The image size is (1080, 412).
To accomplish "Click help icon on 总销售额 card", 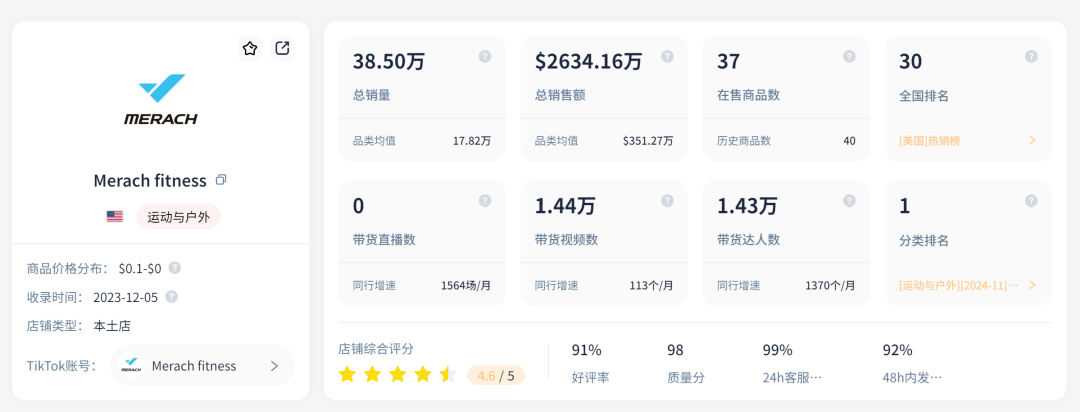I will click(x=667, y=57).
